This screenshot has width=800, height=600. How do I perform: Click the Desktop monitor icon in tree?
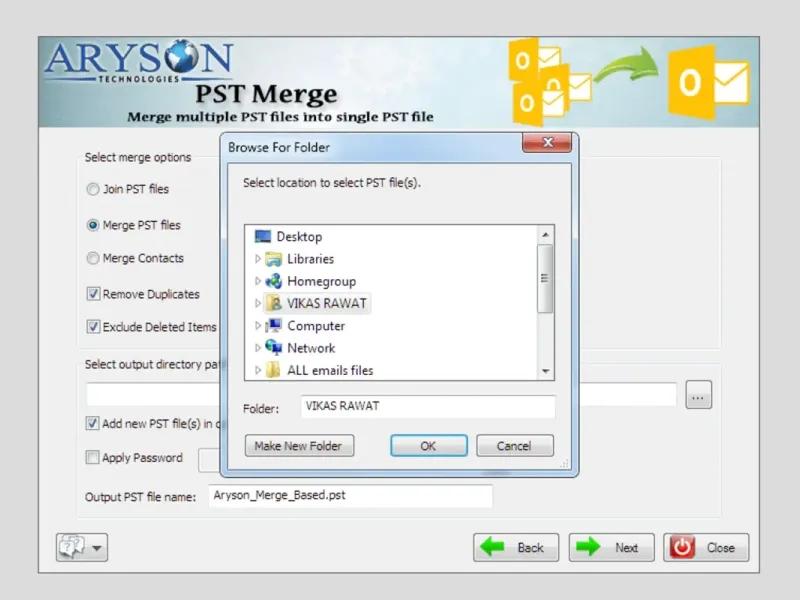[263, 236]
